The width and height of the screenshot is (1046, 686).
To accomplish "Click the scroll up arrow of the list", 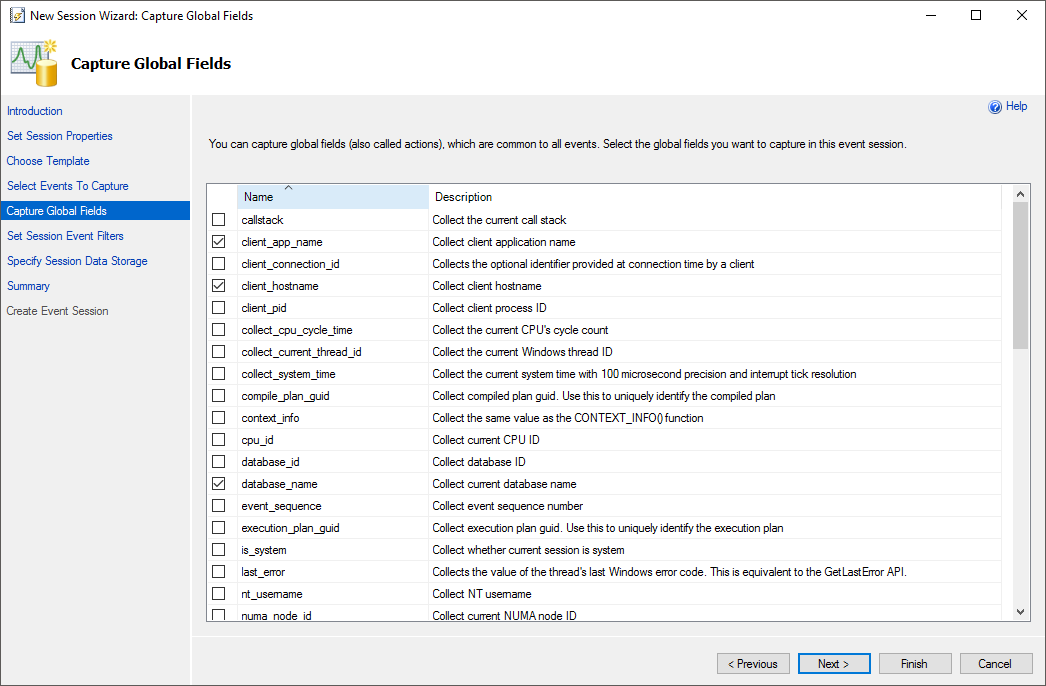I will [1020, 194].
